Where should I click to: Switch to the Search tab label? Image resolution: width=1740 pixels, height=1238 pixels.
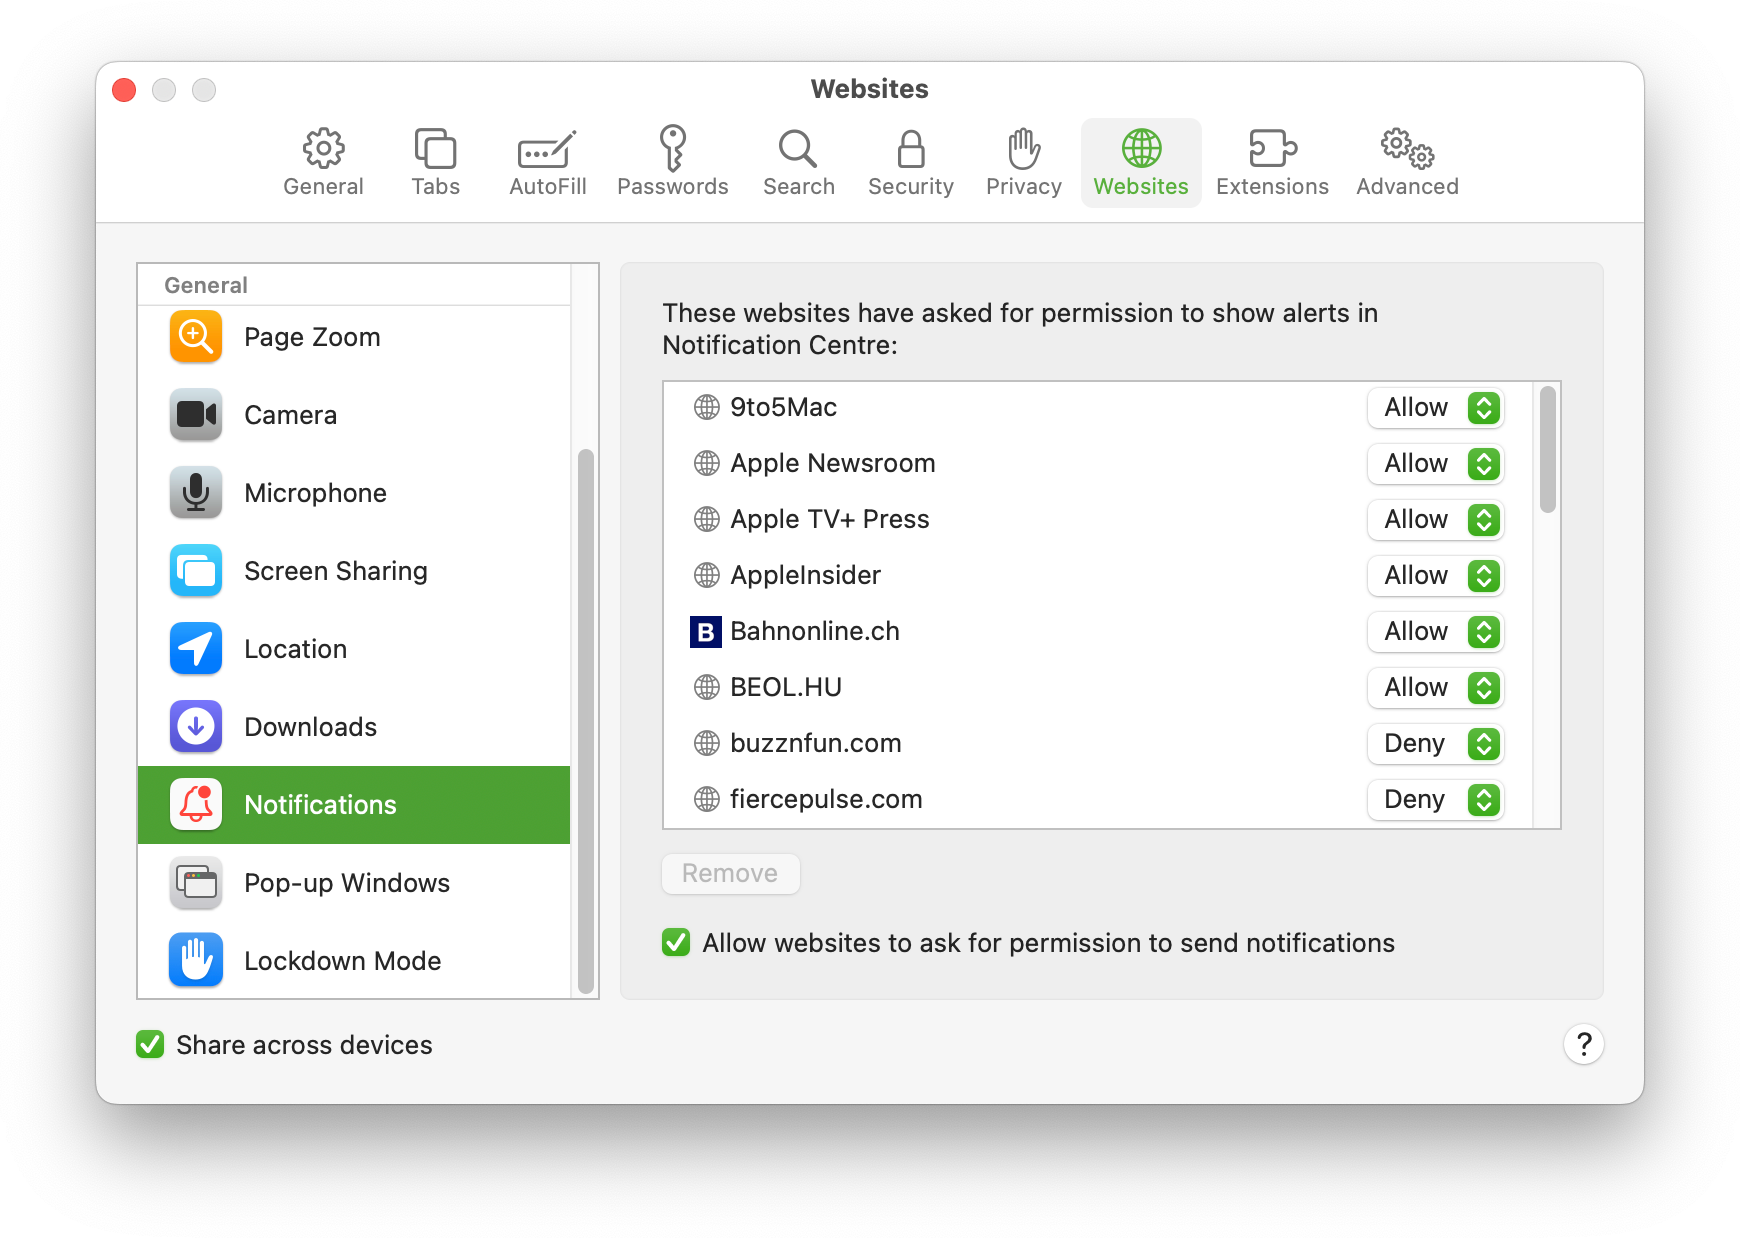798,187
